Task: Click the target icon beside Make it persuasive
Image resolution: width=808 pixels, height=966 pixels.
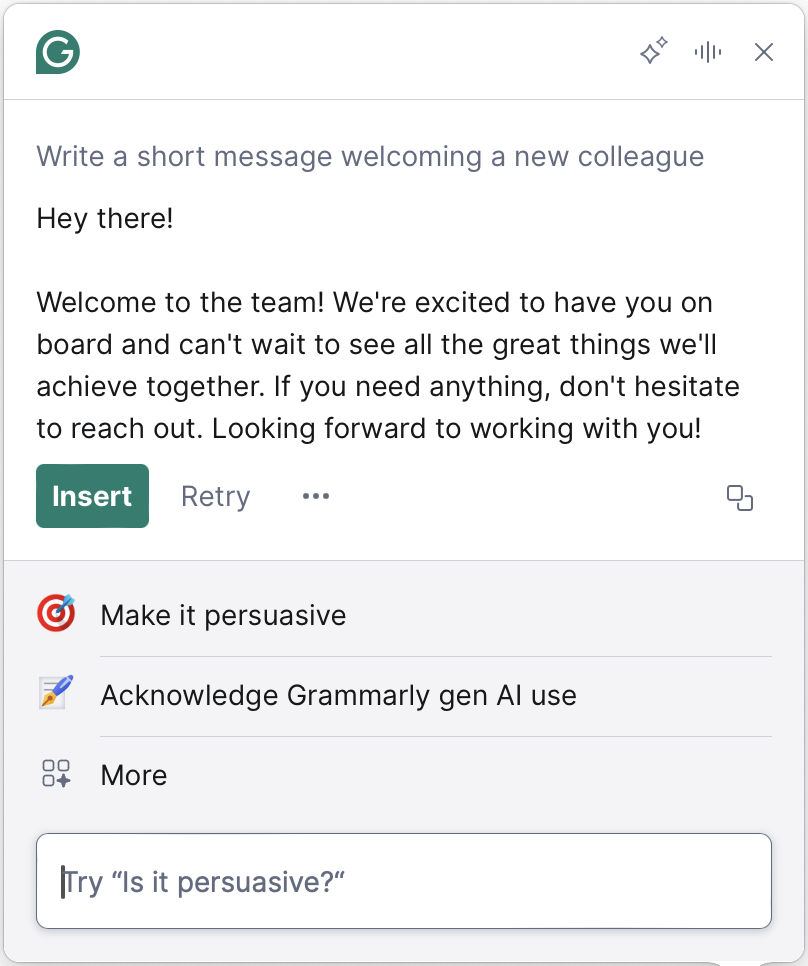Action: tap(56, 615)
